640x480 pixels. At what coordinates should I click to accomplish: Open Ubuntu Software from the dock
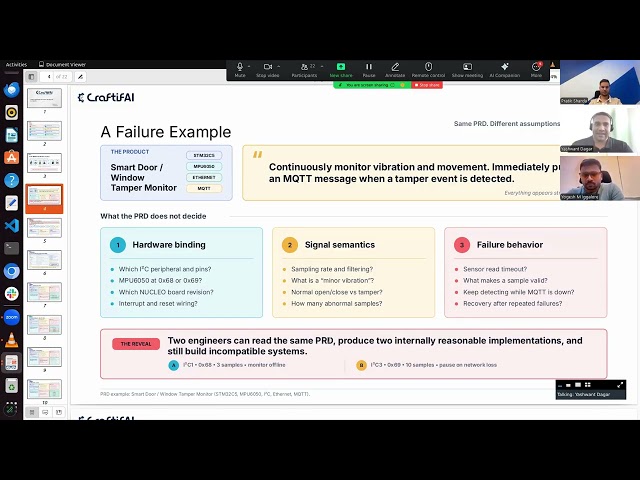tap(11, 158)
